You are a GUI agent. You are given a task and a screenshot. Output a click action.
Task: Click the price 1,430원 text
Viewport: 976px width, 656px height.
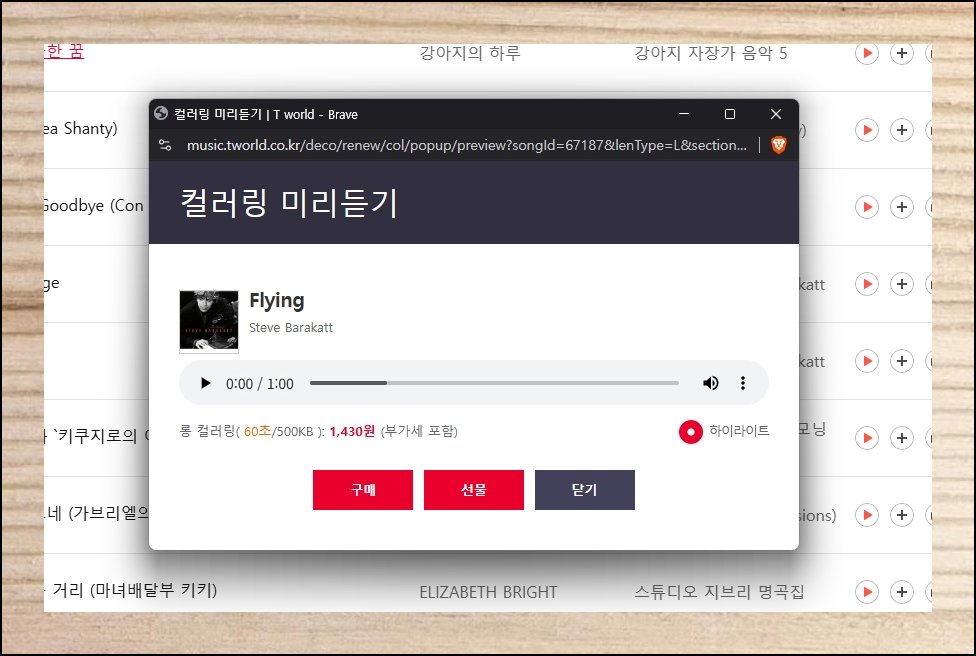[x=352, y=431]
